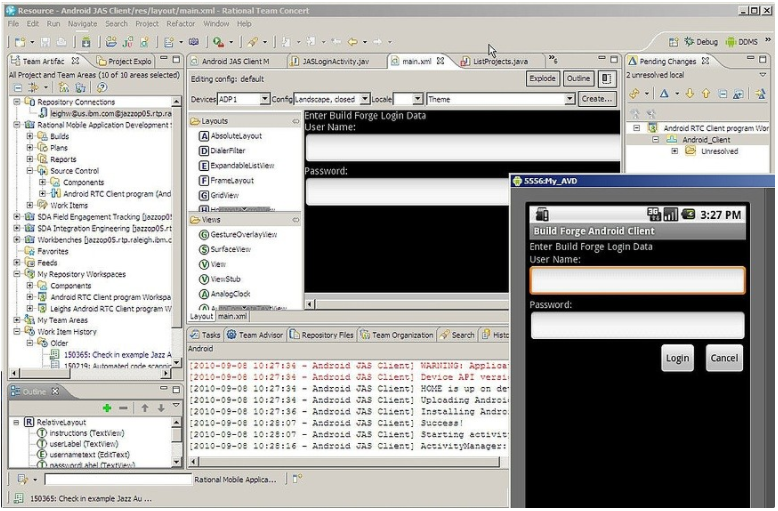
Task: Select FrameLayout in the palette
Action: pyautogui.click(x=226, y=181)
